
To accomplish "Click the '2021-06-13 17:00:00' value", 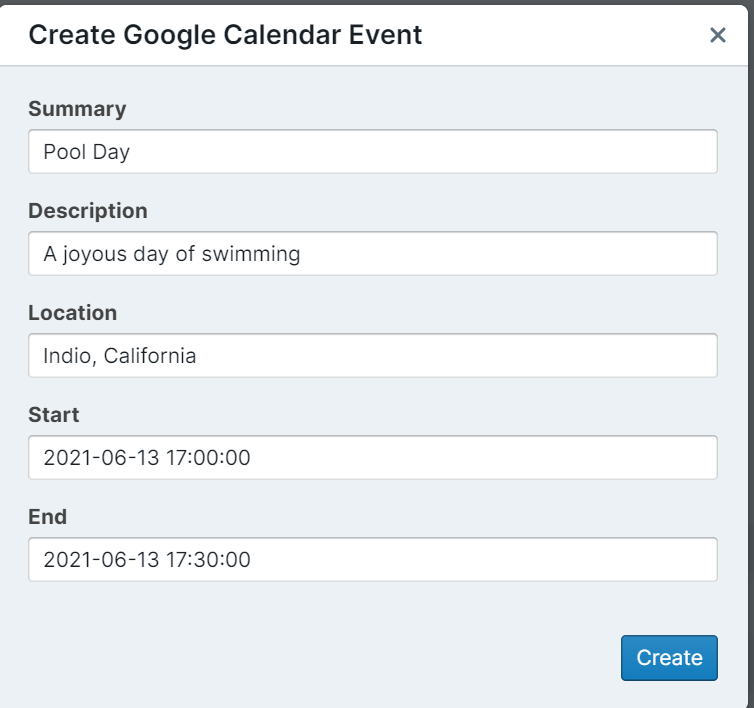I will 147,459.
